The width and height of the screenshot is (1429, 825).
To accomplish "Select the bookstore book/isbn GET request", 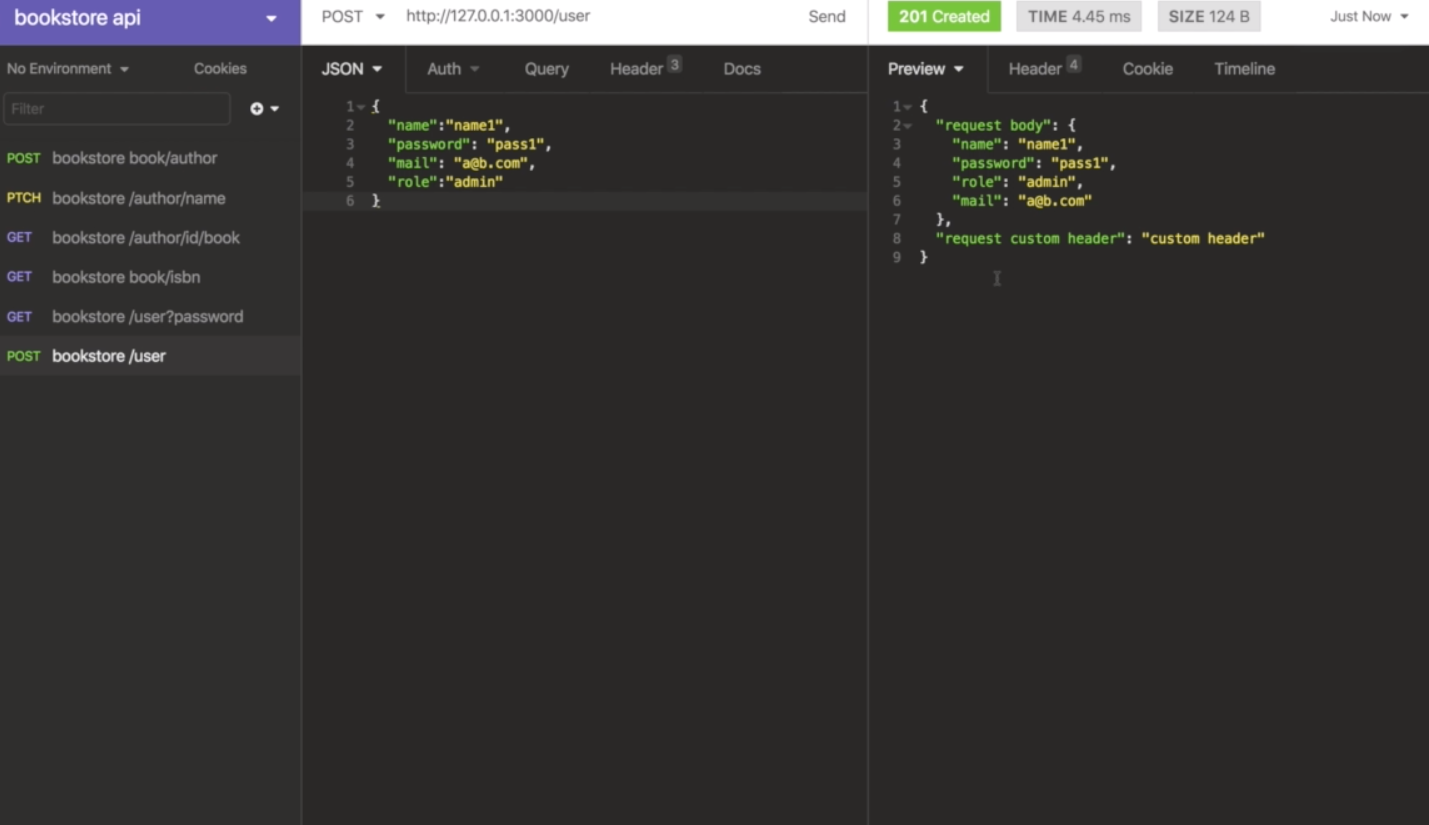I will 126,277.
